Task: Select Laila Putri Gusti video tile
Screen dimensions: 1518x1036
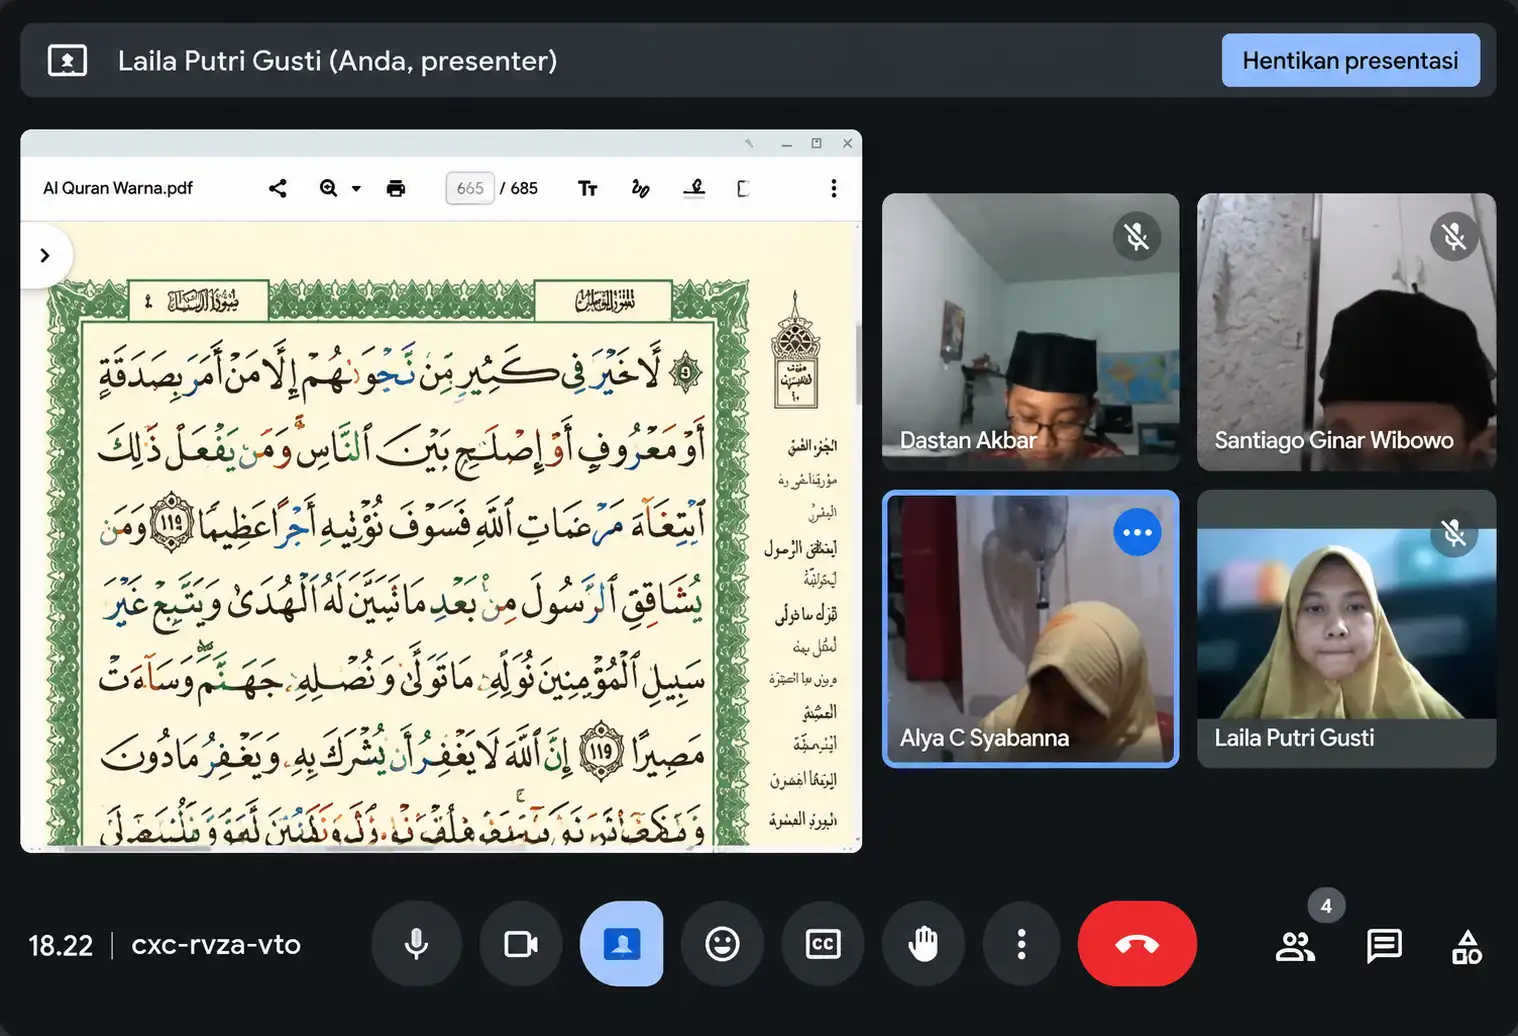Action: click(1346, 628)
